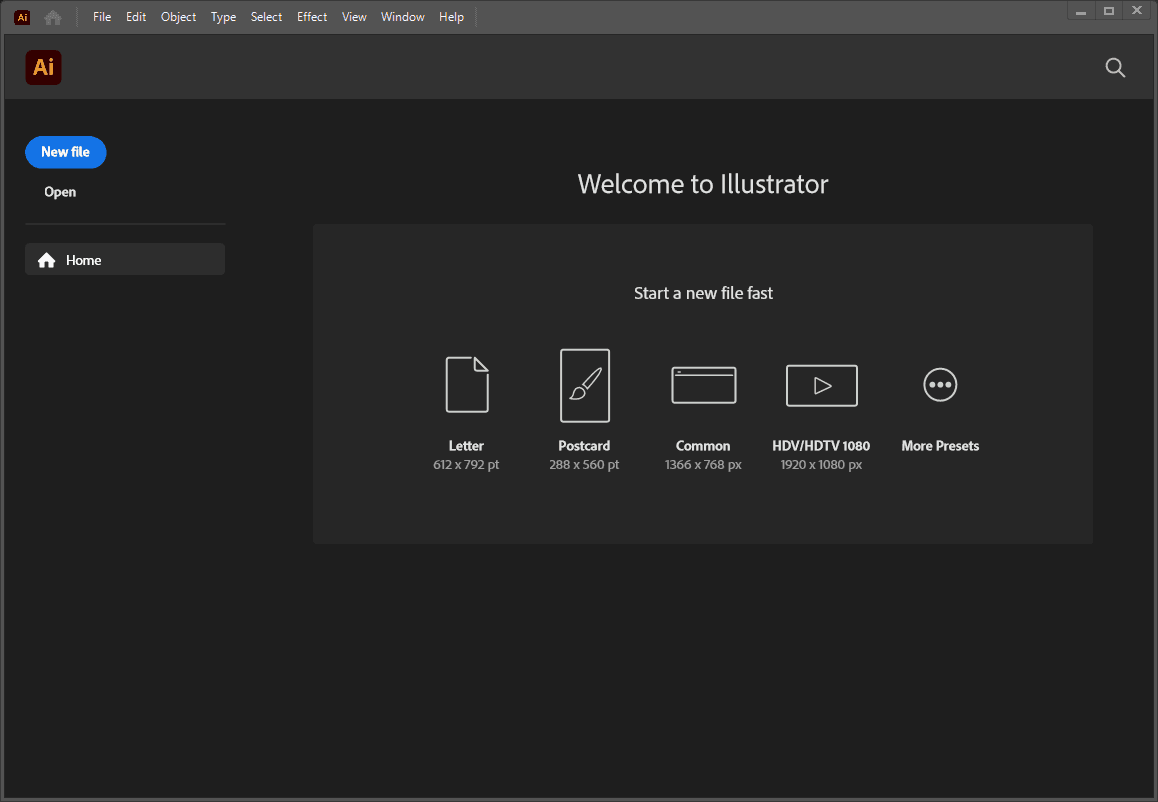Screen dimensions: 1158x802
Task: Click the small Ai app icon in title bar
Action: (22, 17)
